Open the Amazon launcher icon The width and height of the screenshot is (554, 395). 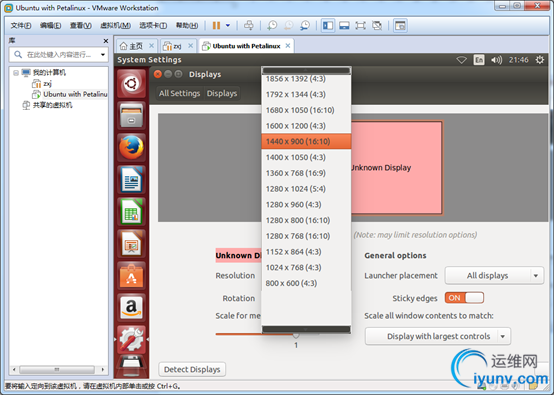pos(131,308)
